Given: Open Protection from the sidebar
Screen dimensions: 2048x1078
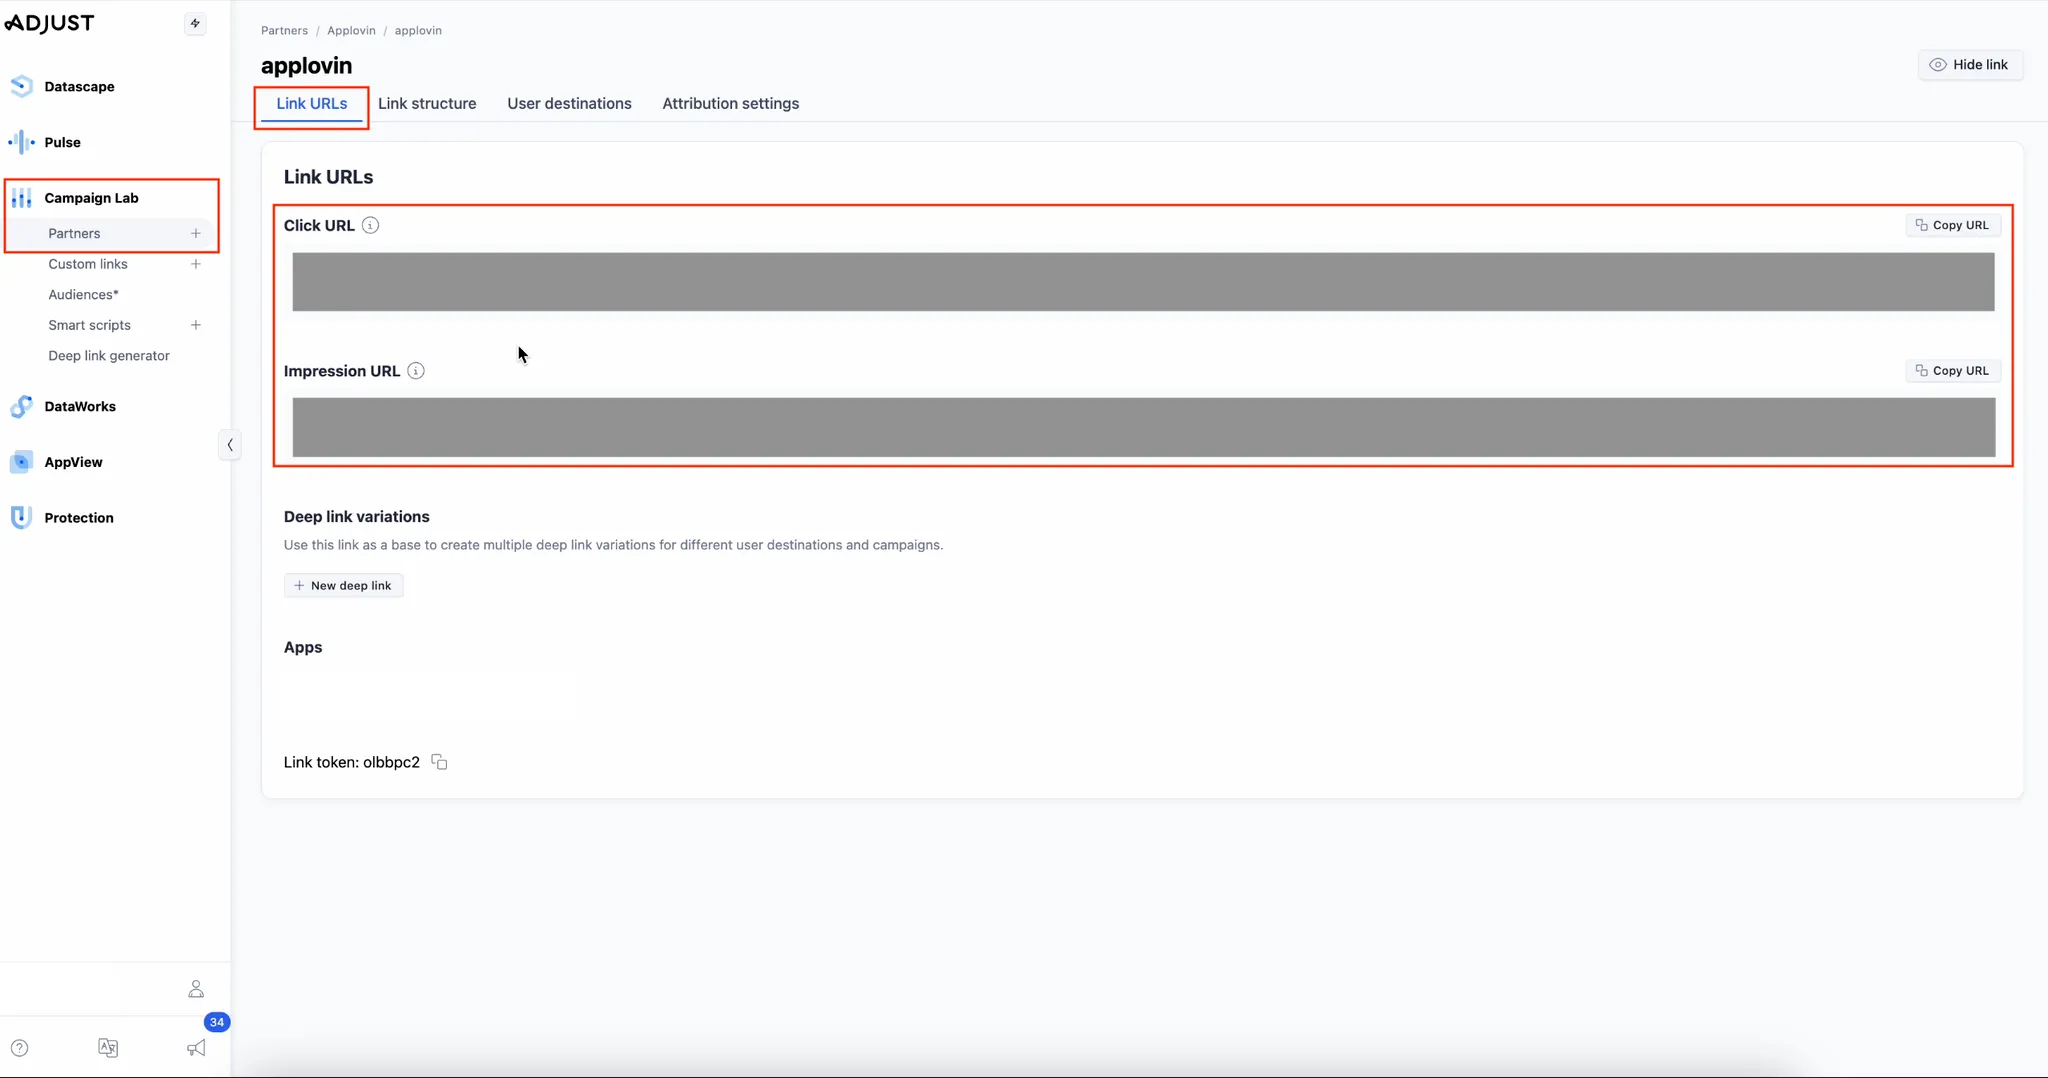Looking at the screenshot, I should 79,518.
